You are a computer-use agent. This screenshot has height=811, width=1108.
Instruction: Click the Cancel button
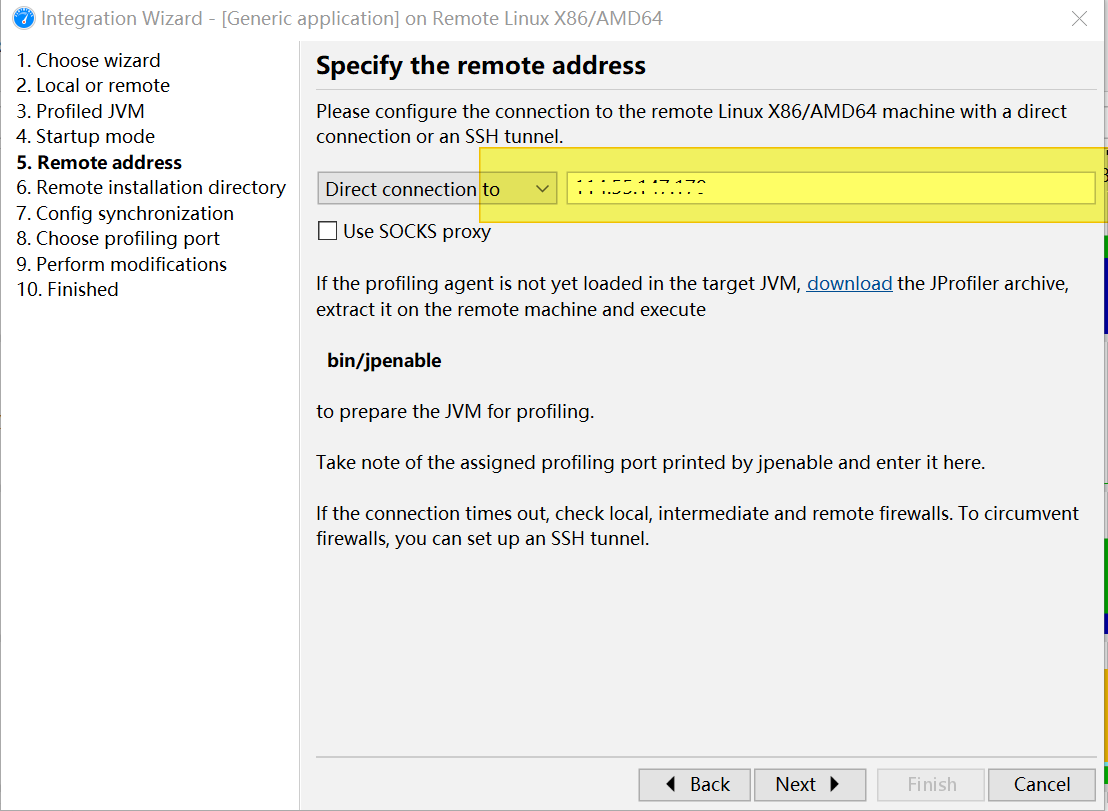1042,784
